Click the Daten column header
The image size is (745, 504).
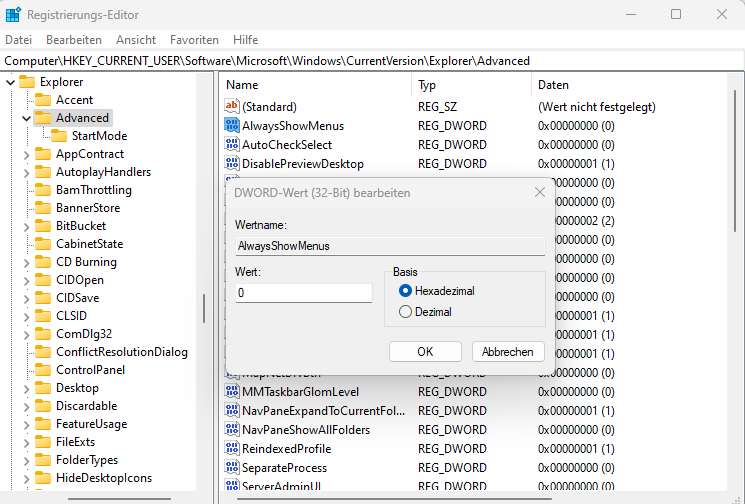click(629, 85)
